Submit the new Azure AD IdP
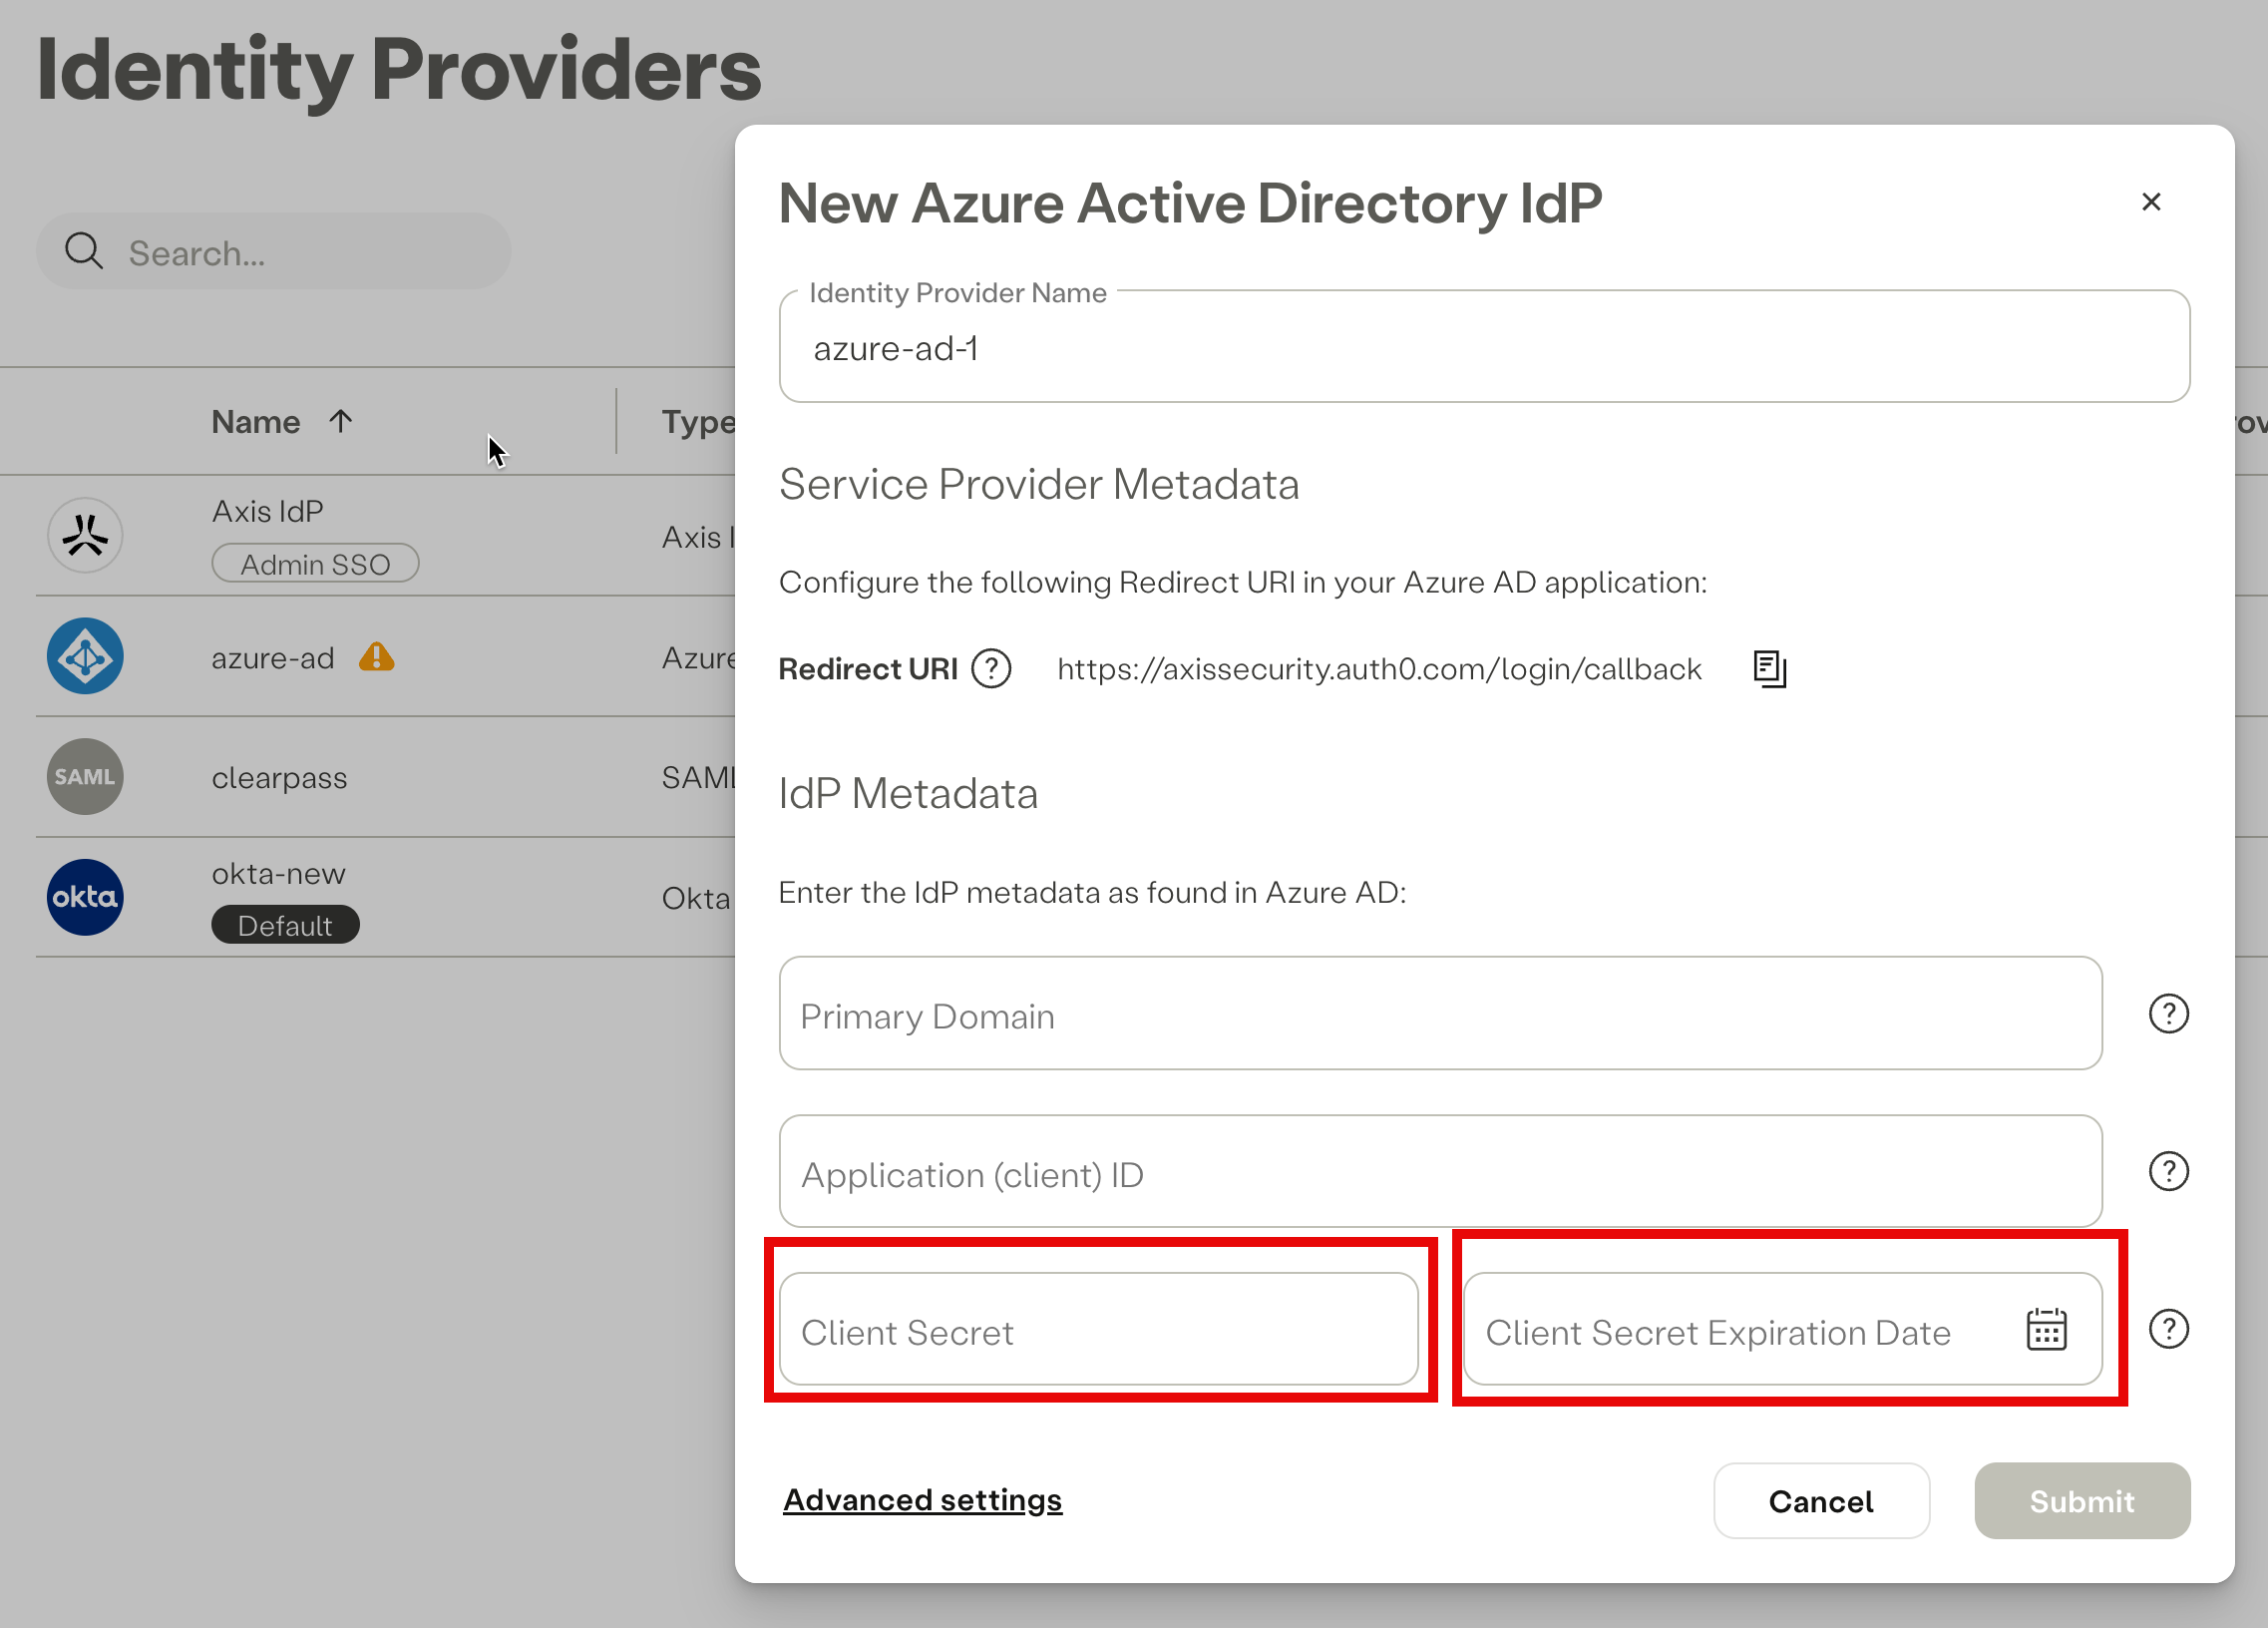 pyautogui.click(x=2082, y=1501)
